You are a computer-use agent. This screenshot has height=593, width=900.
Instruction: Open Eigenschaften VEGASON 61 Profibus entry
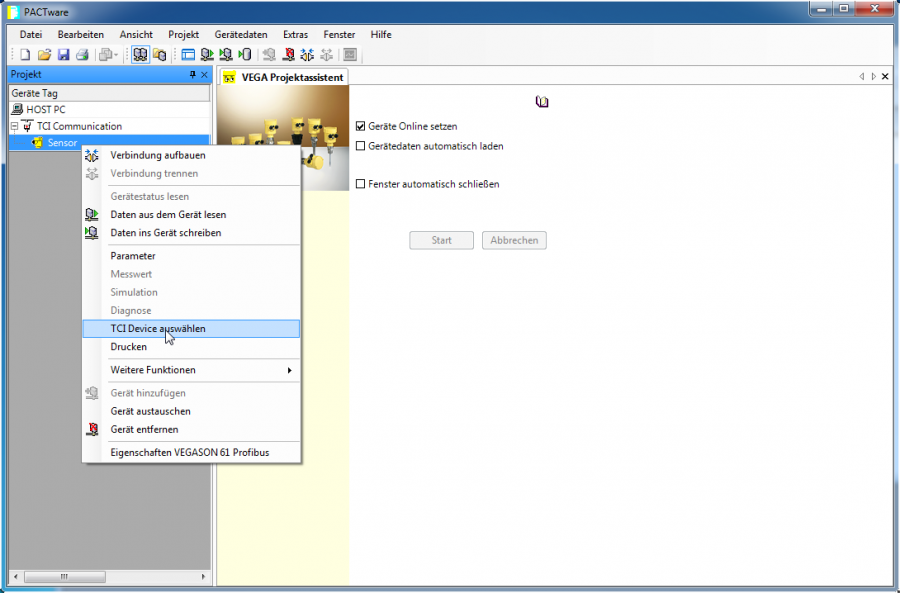[x=189, y=452]
